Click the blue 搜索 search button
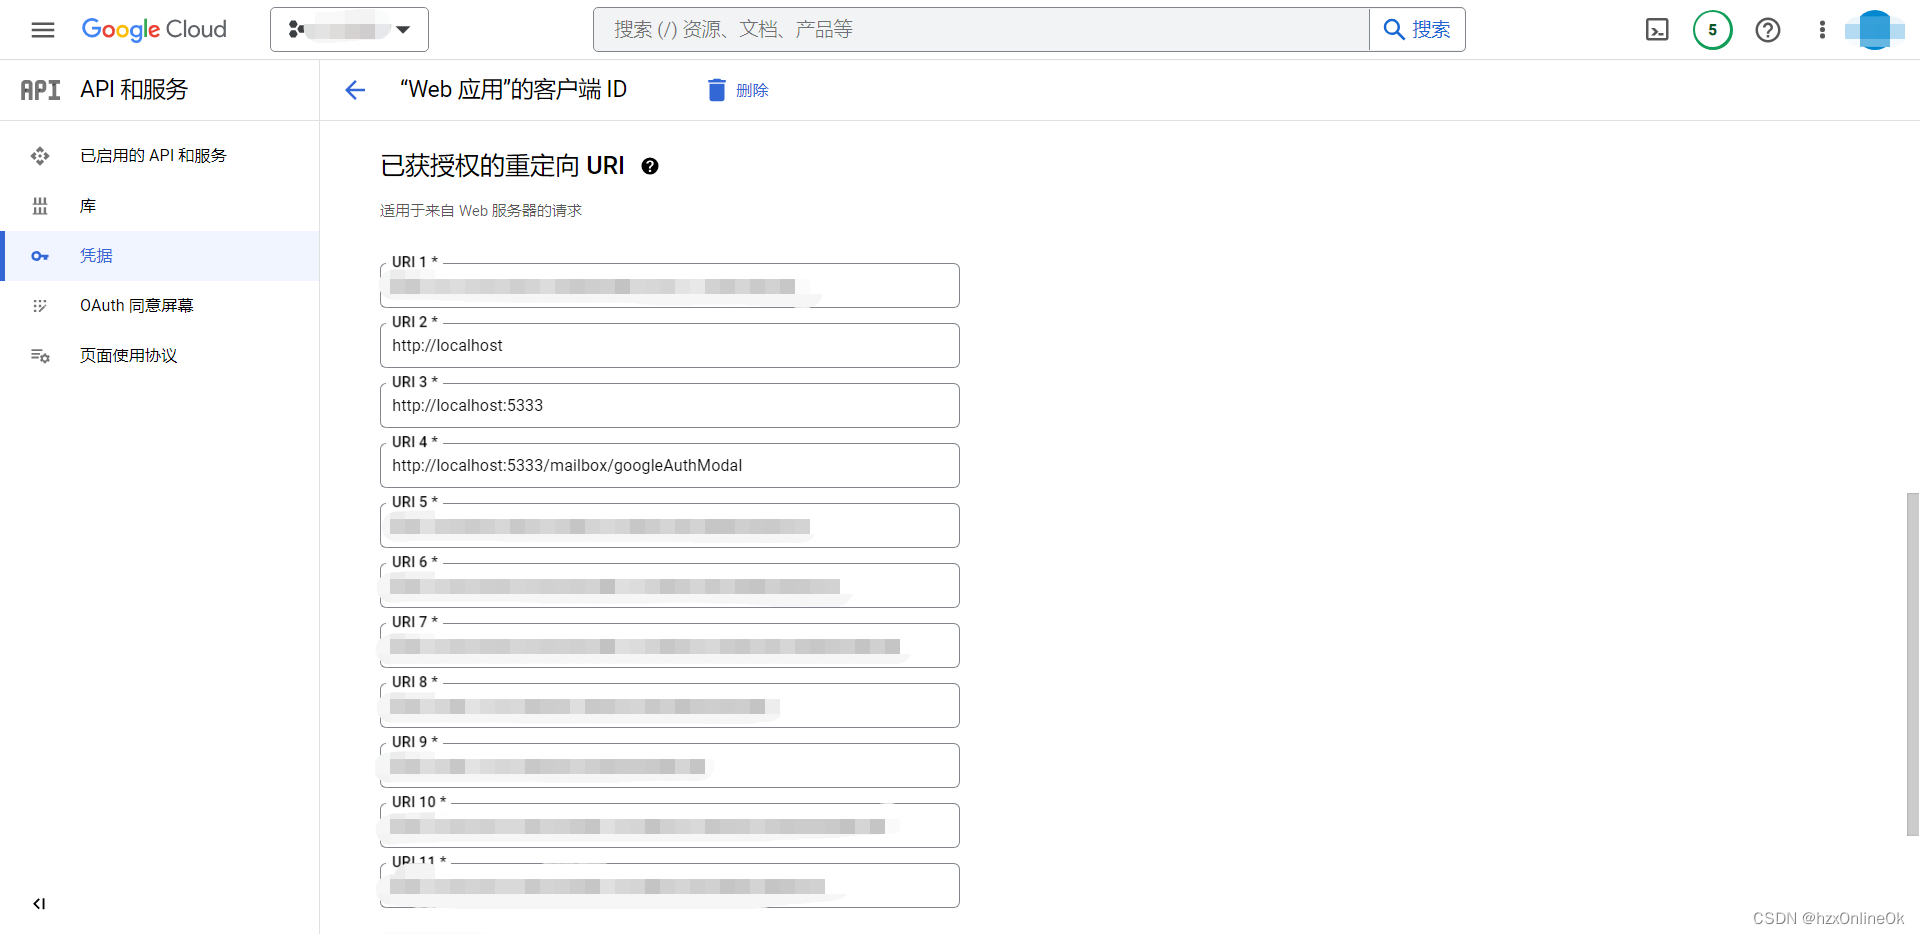 (1417, 30)
